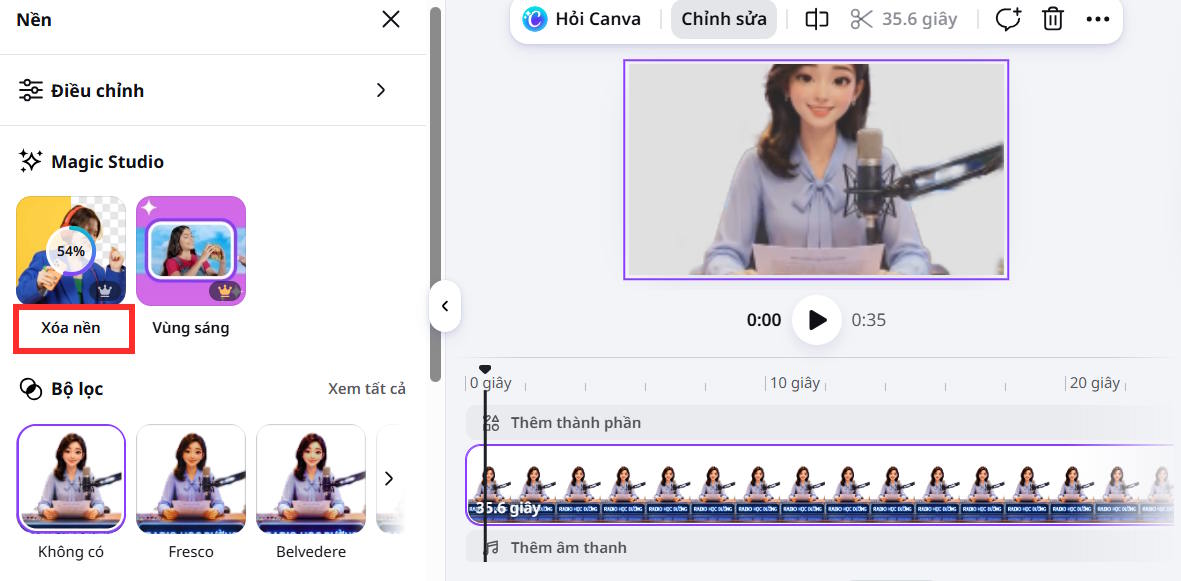Click the Vùng sáng label
Viewport: 1181px width, 581px height.
pos(191,329)
